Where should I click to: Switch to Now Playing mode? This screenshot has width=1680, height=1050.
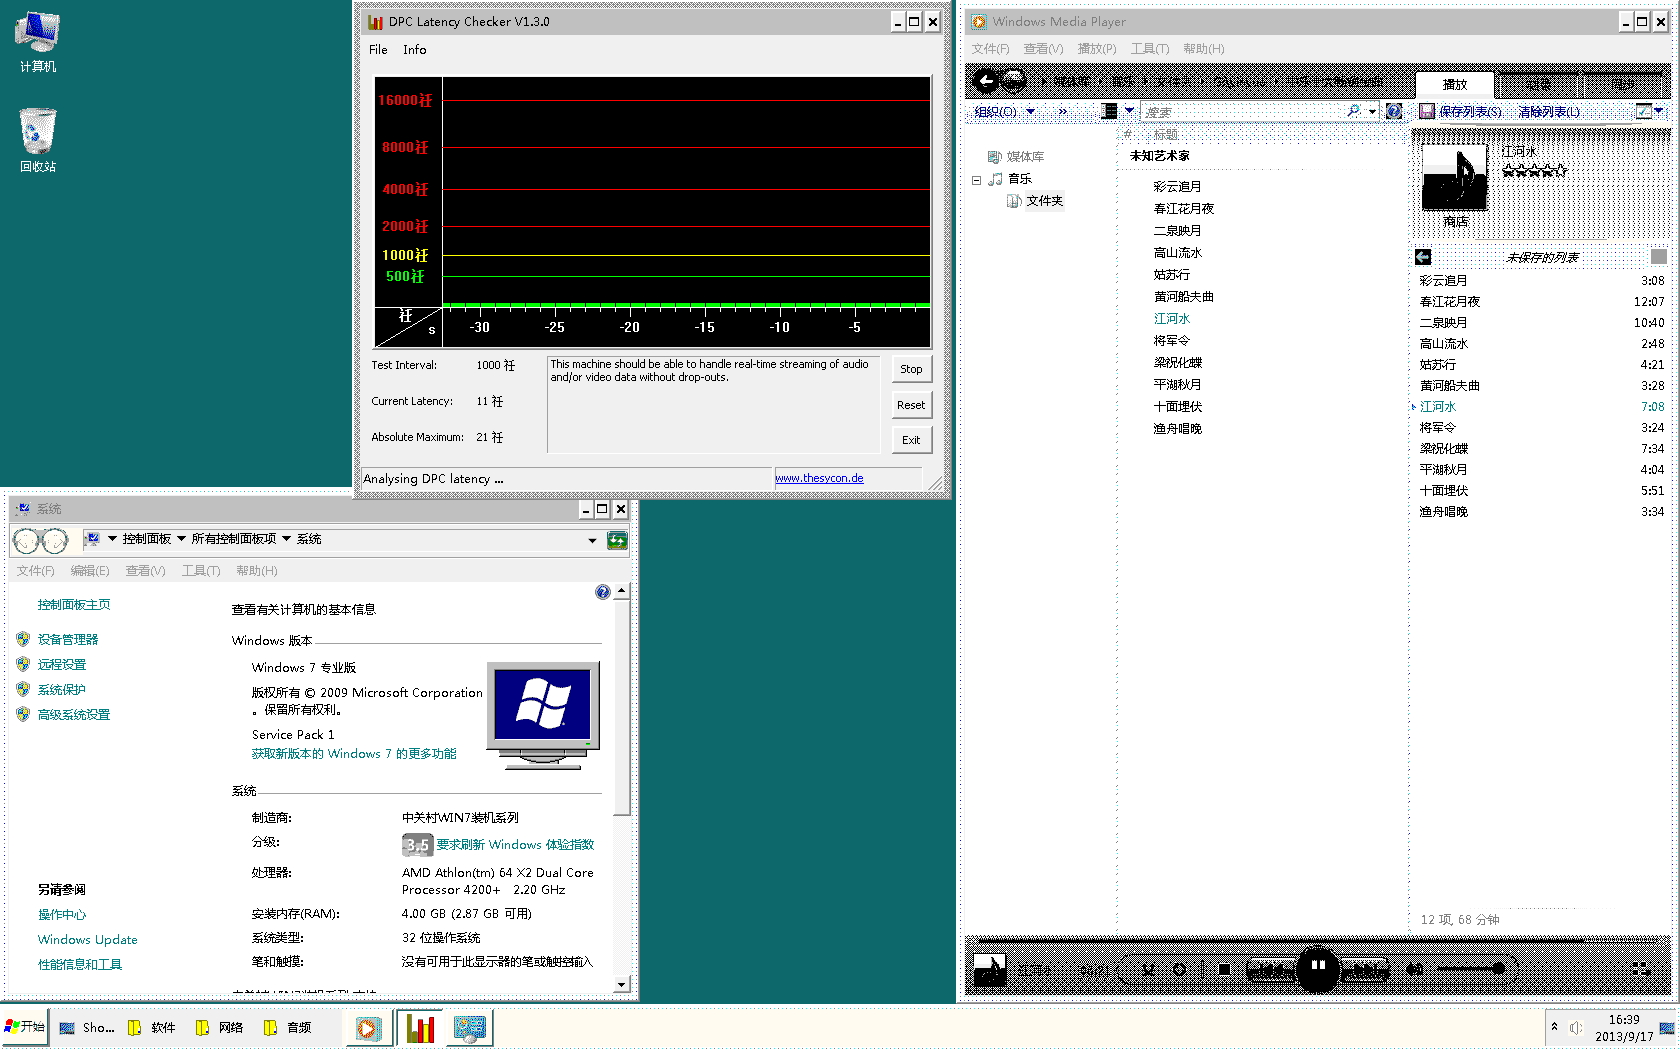click(x=1641, y=969)
